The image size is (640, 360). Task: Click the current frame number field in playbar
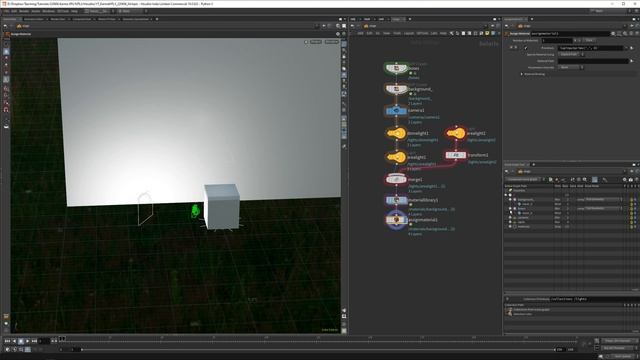44,340
